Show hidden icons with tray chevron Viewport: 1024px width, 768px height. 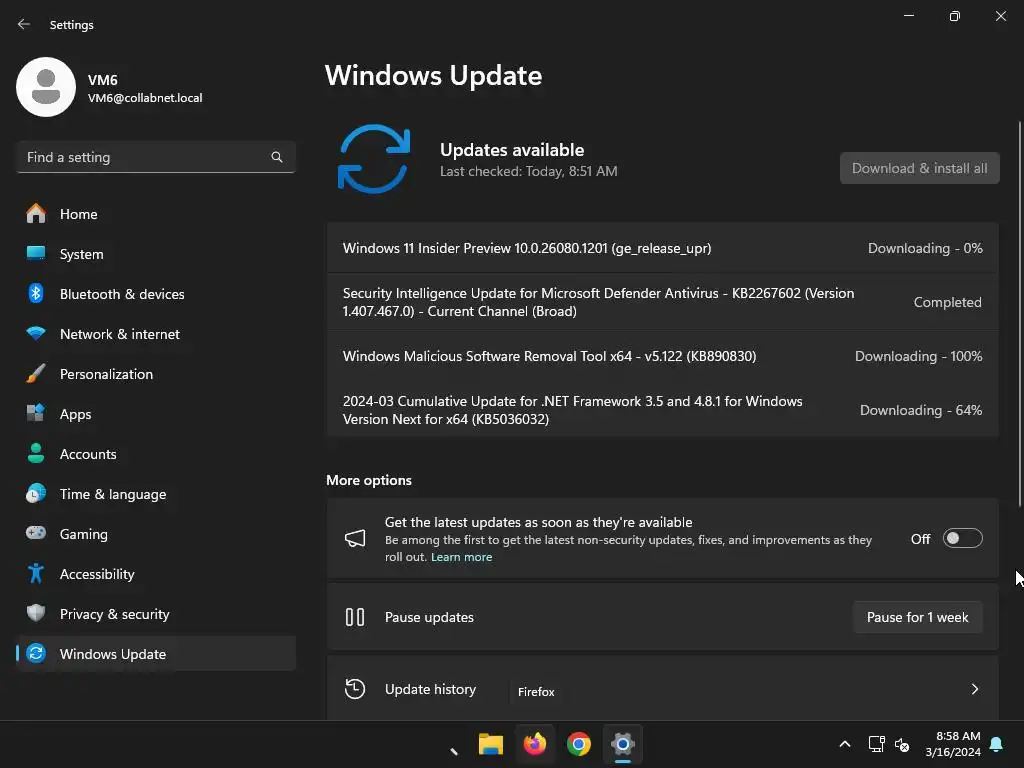click(x=844, y=744)
